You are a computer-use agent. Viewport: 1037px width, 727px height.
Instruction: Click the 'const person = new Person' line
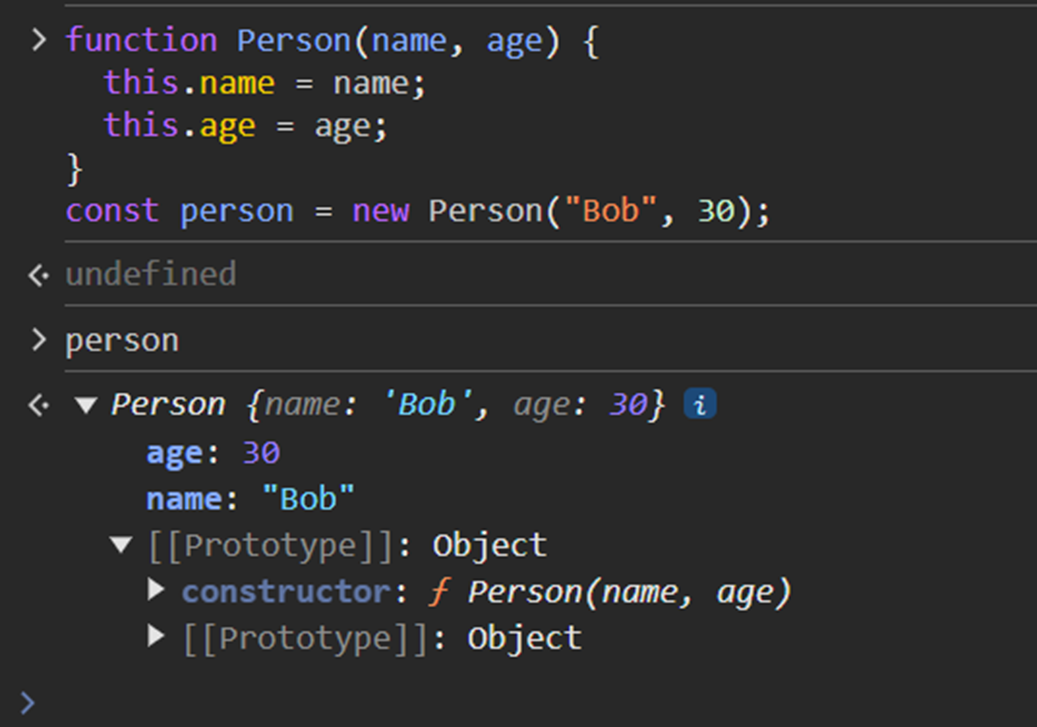pyautogui.click(x=417, y=212)
